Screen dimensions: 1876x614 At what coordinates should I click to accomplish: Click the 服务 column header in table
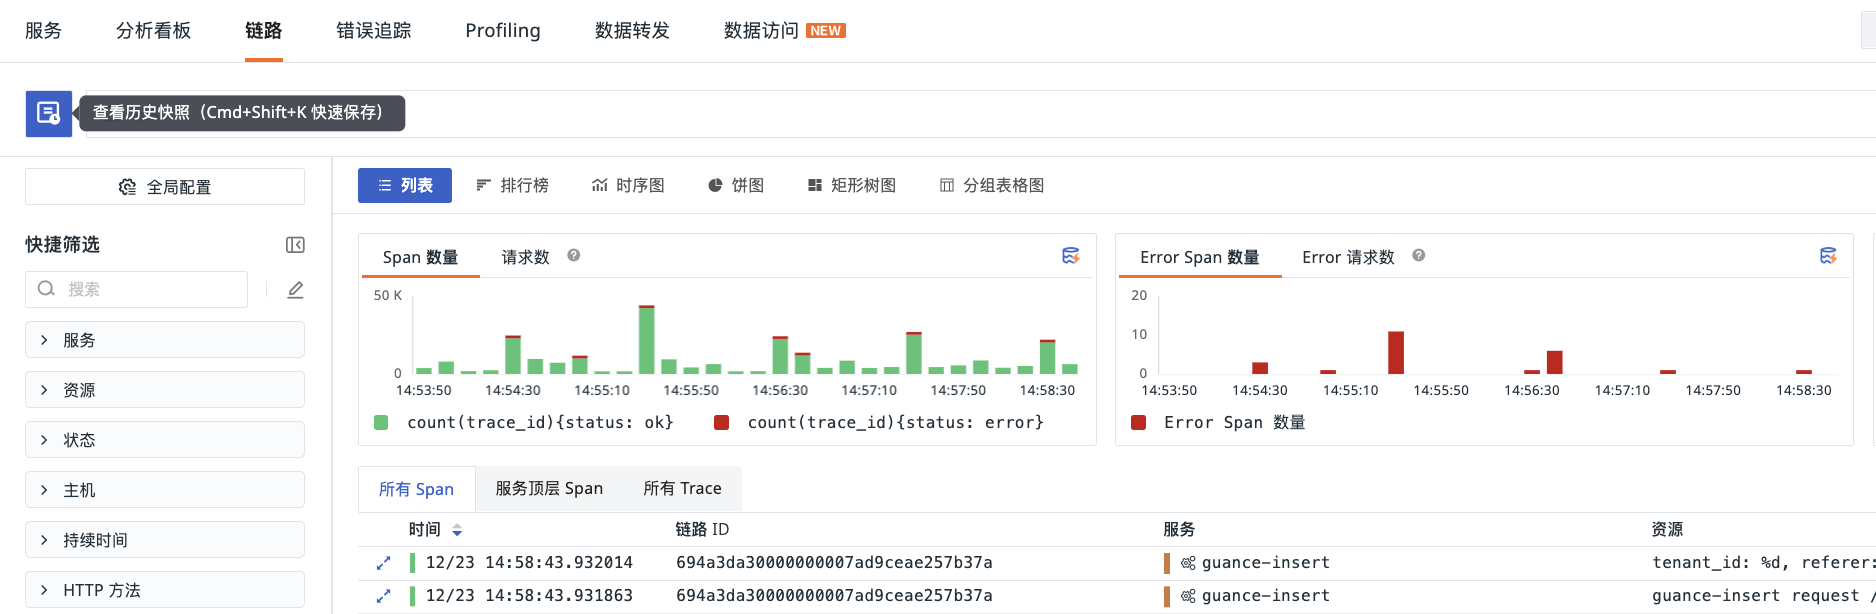click(1179, 529)
